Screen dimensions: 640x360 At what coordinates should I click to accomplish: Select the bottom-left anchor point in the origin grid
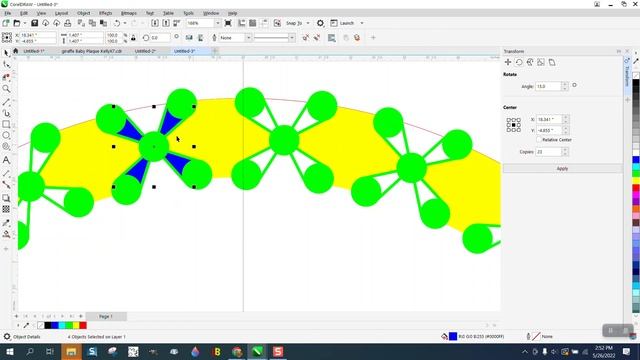tap(509, 130)
